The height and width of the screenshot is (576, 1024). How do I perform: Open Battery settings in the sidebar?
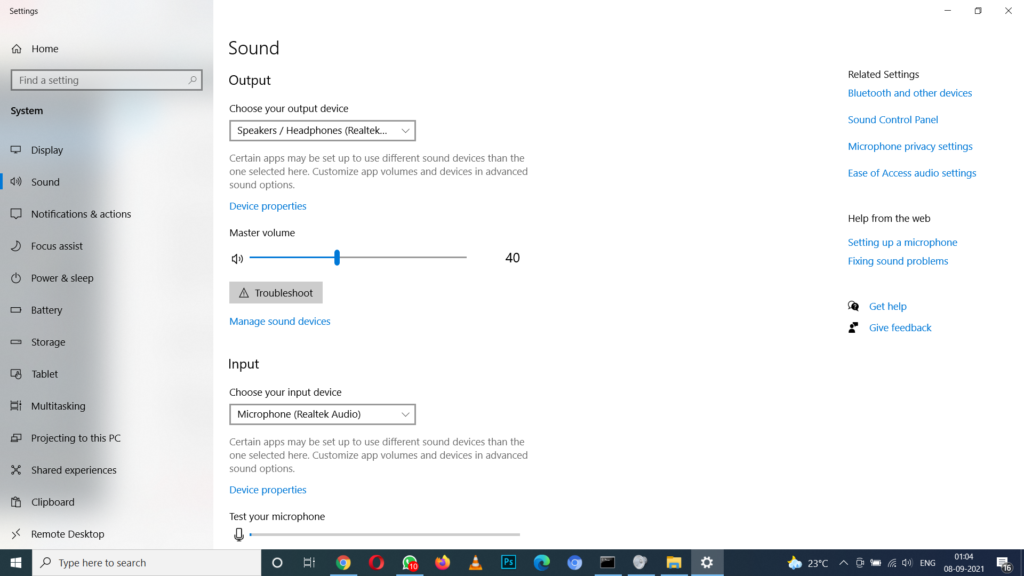(x=44, y=310)
